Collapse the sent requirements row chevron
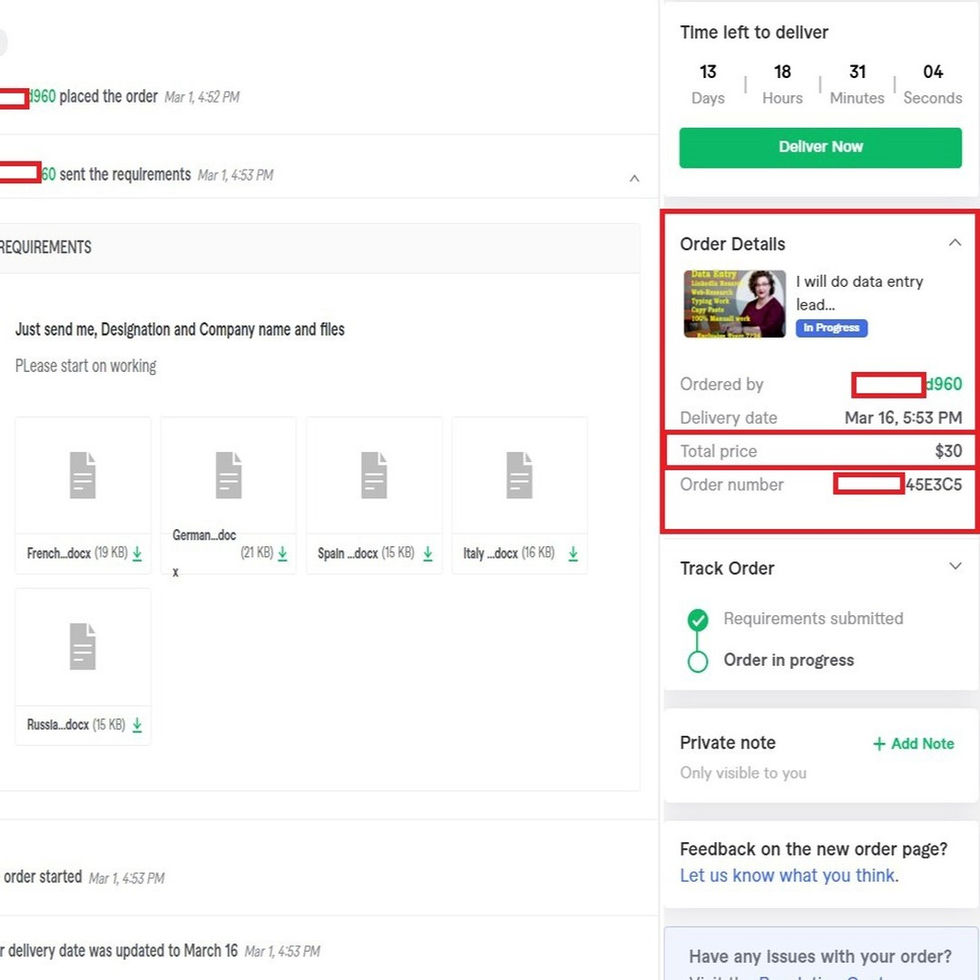 point(634,179)
